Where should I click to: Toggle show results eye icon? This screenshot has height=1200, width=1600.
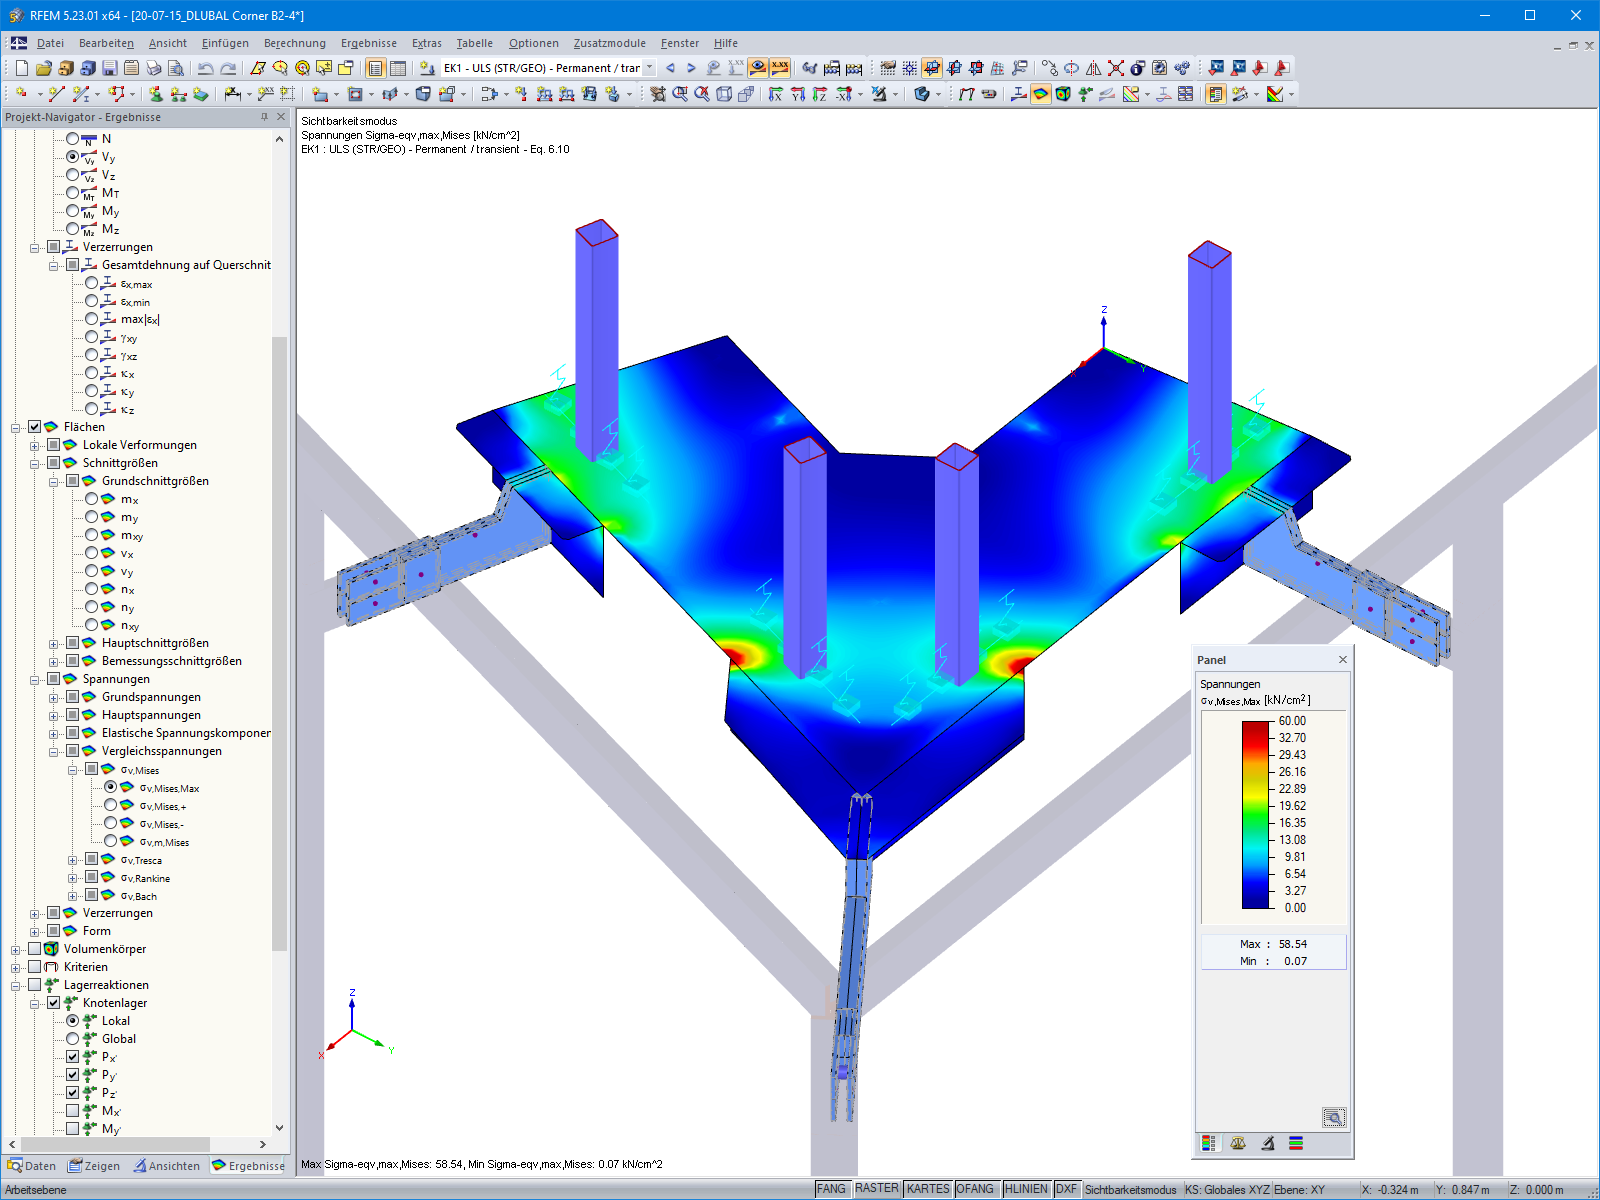(758, 68)
